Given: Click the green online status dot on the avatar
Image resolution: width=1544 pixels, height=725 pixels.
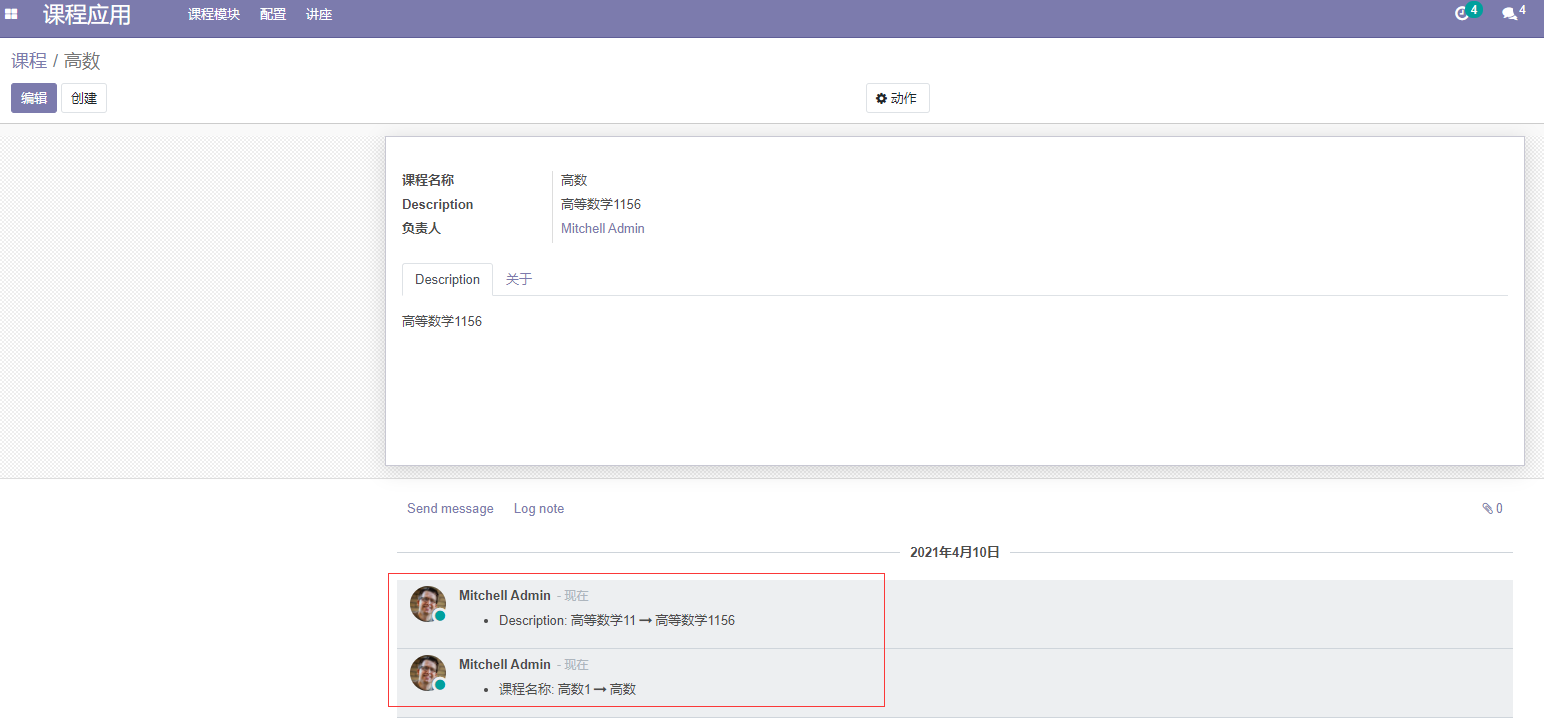Looking at the screenshot, I should 440,616.
